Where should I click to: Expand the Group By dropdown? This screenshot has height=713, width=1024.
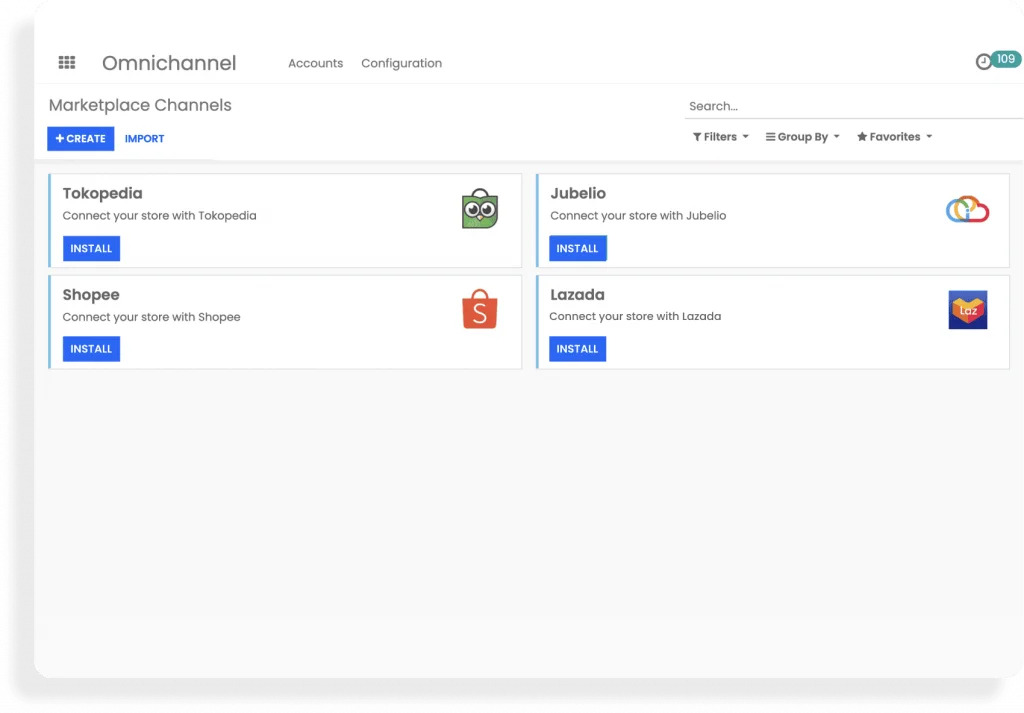(803, 136)
